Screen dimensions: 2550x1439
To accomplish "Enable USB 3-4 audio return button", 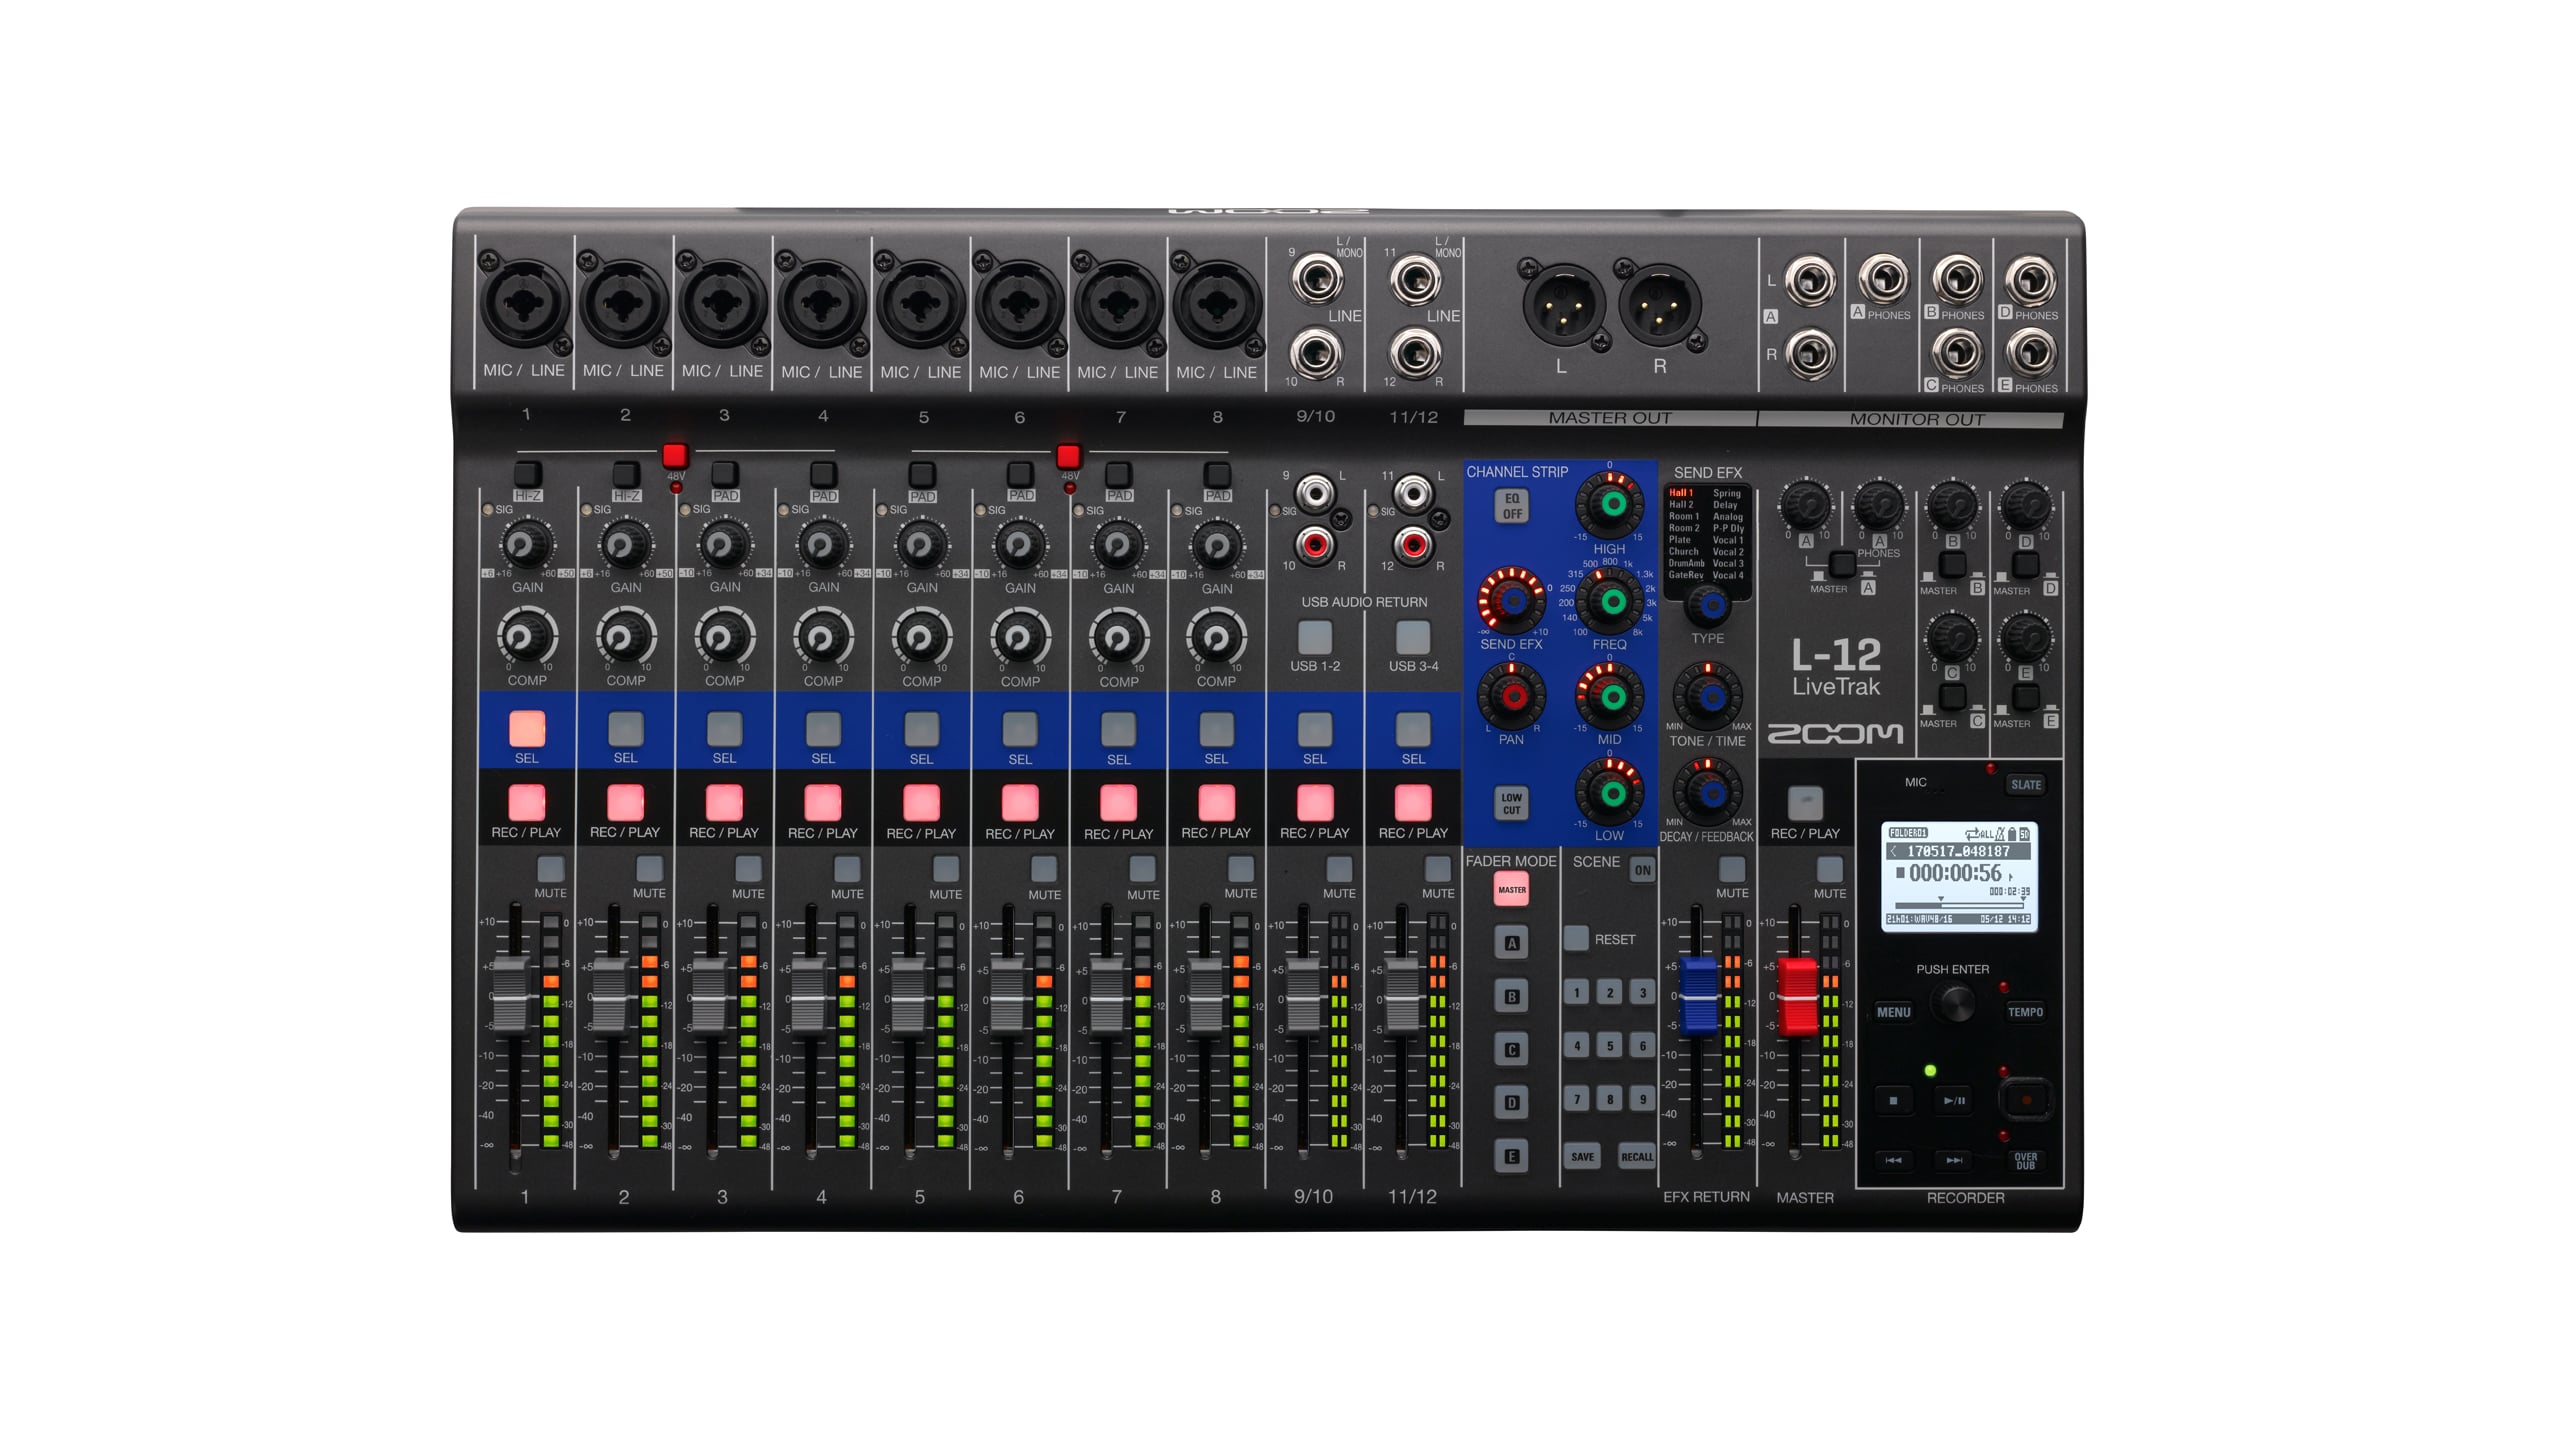I will coord(1413,637).
